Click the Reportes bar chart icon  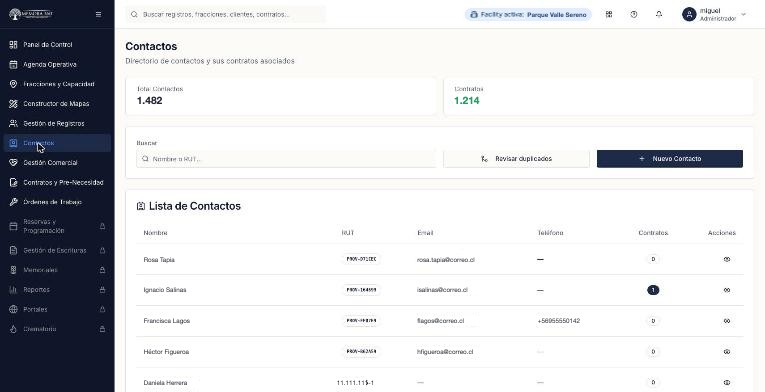click(14, 290)
